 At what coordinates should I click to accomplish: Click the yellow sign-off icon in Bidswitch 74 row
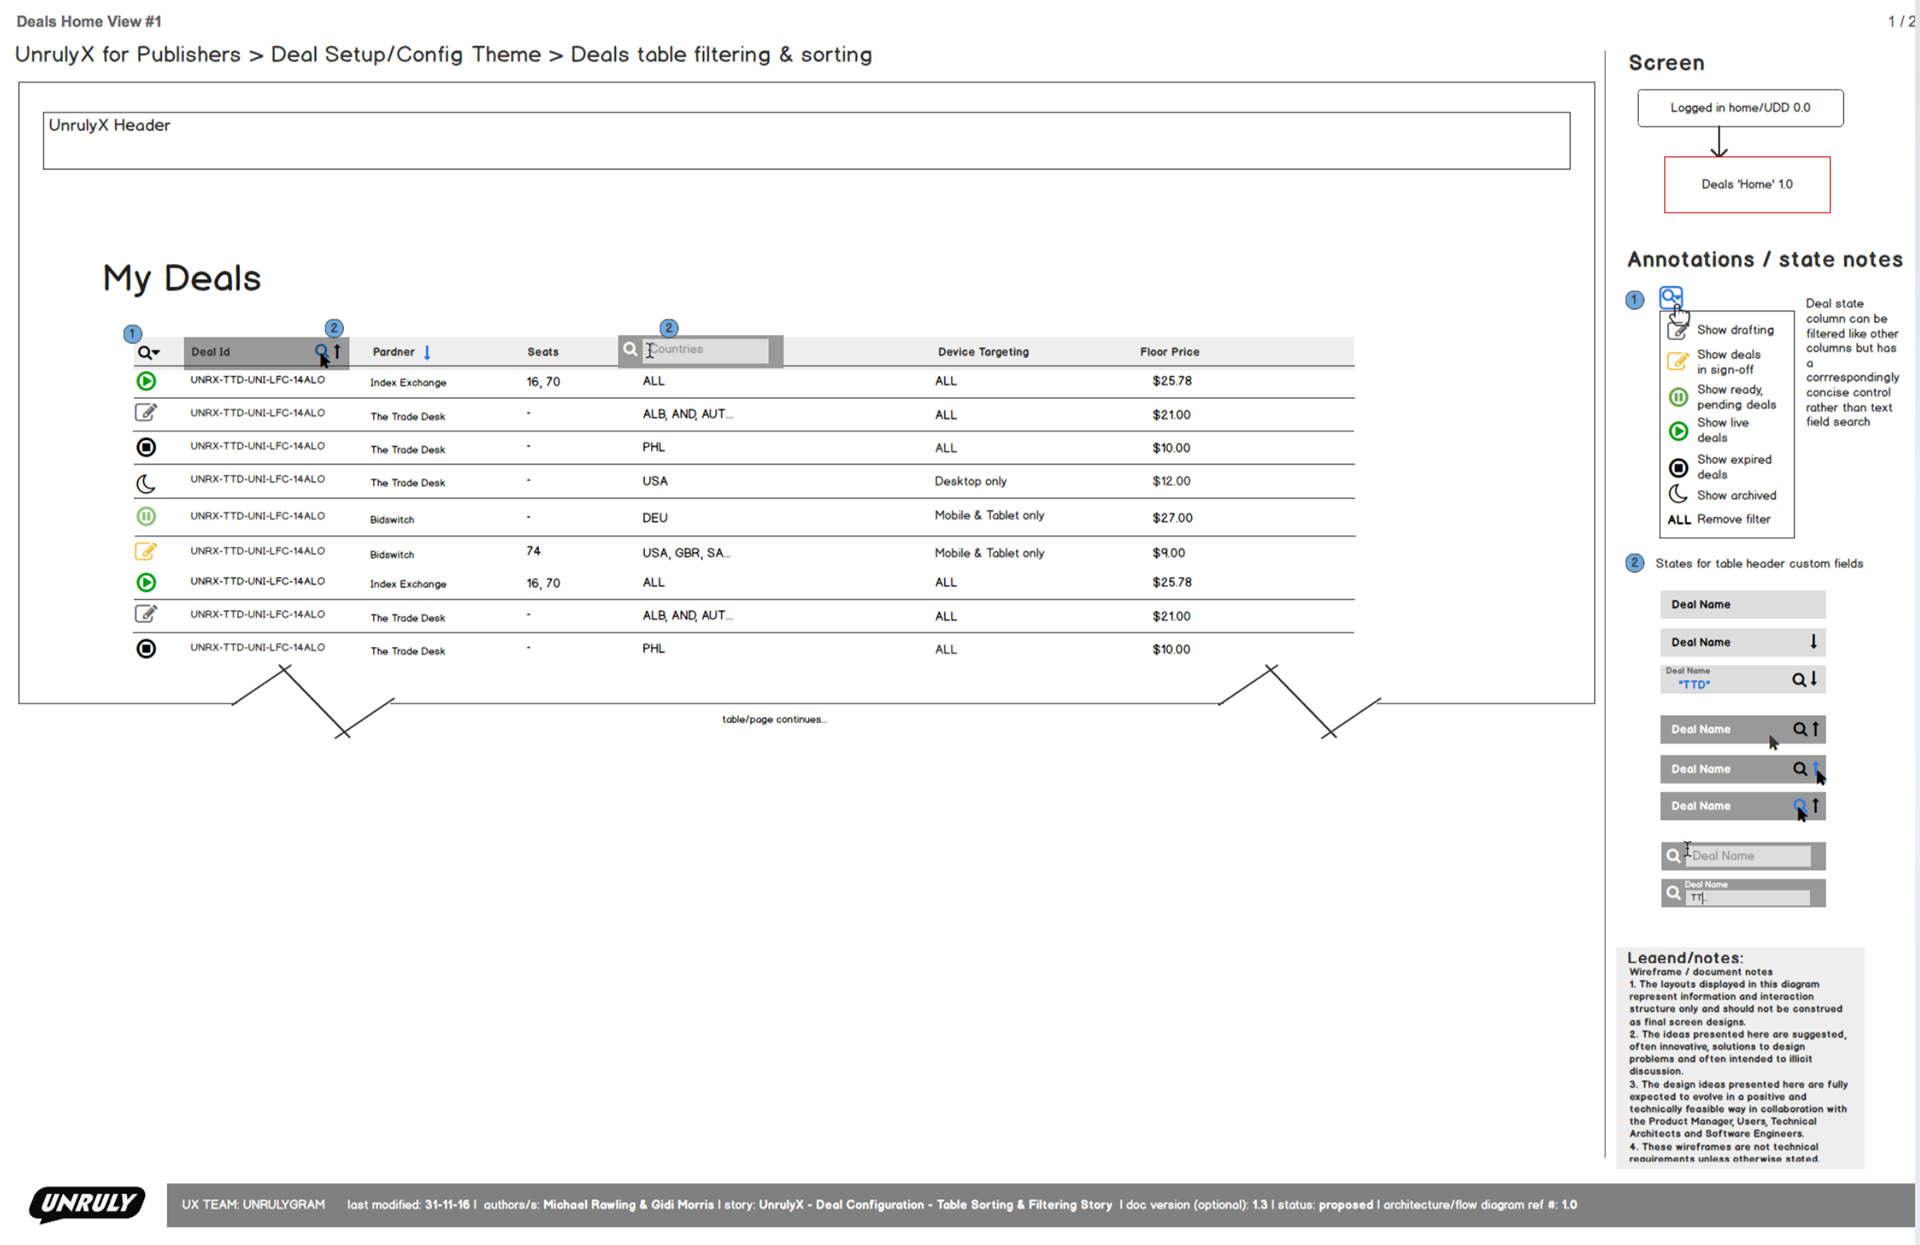146,551
